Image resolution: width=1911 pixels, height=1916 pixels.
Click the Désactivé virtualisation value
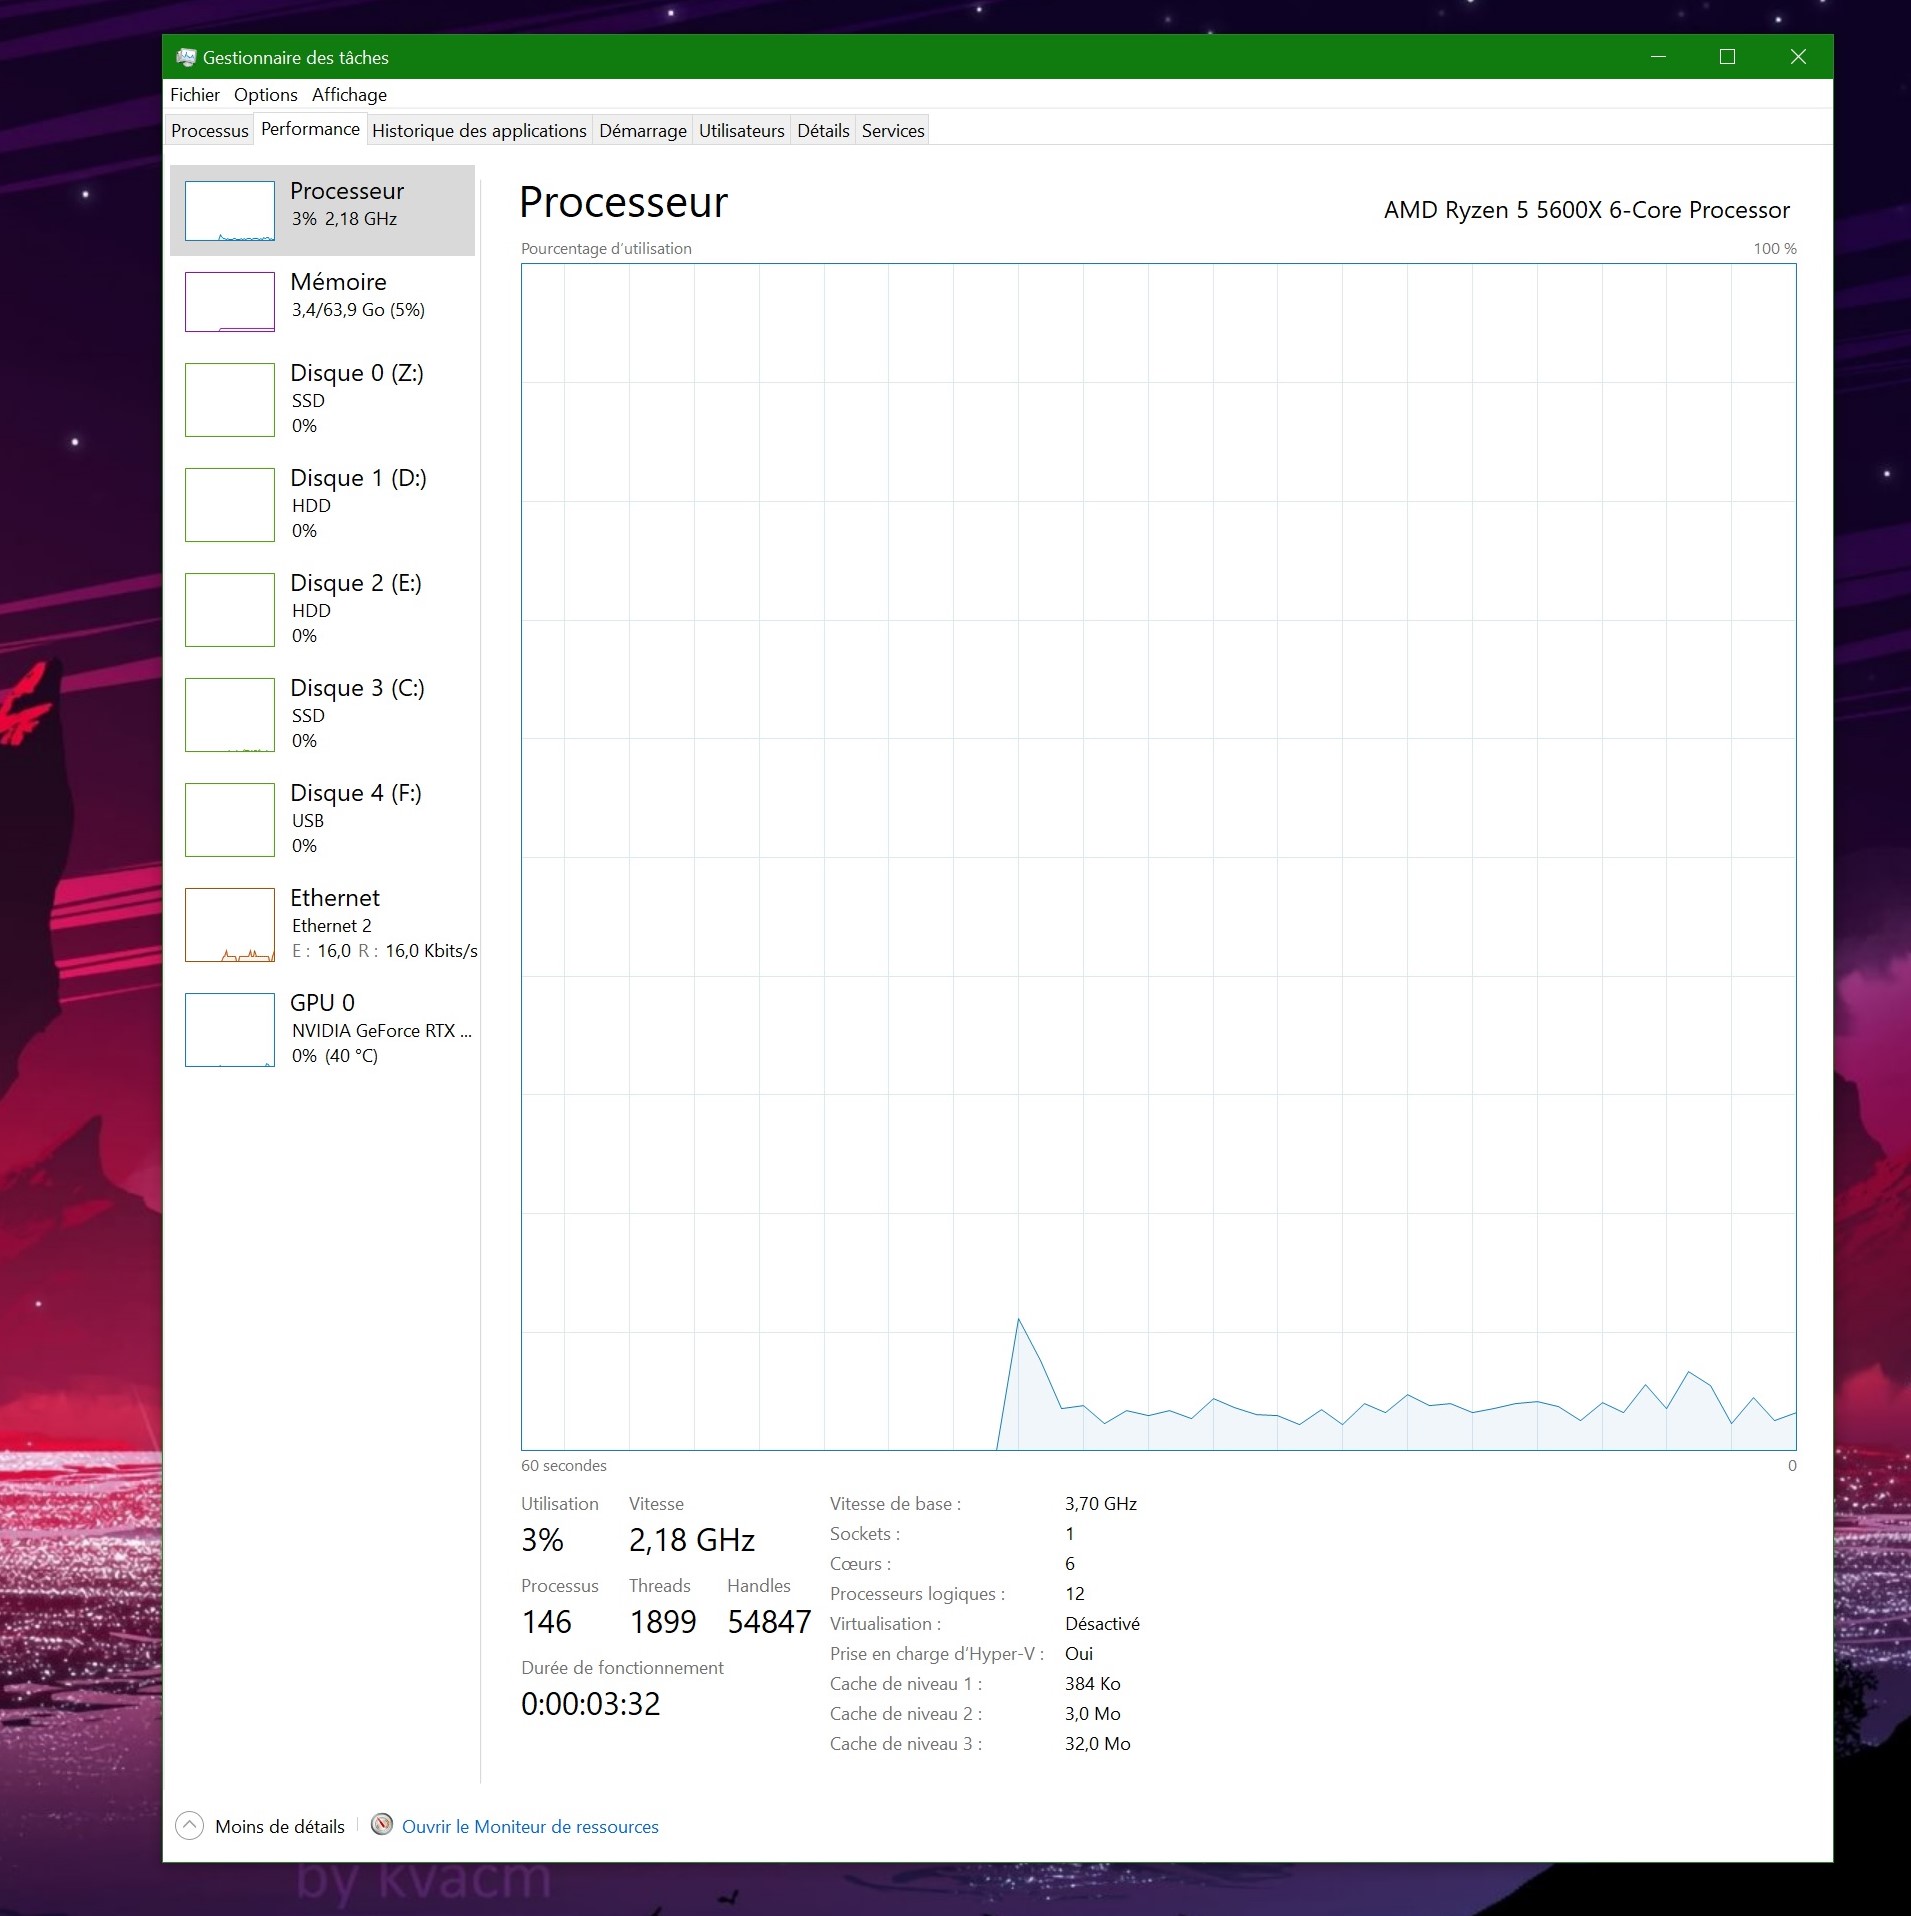(1102, 1623)
